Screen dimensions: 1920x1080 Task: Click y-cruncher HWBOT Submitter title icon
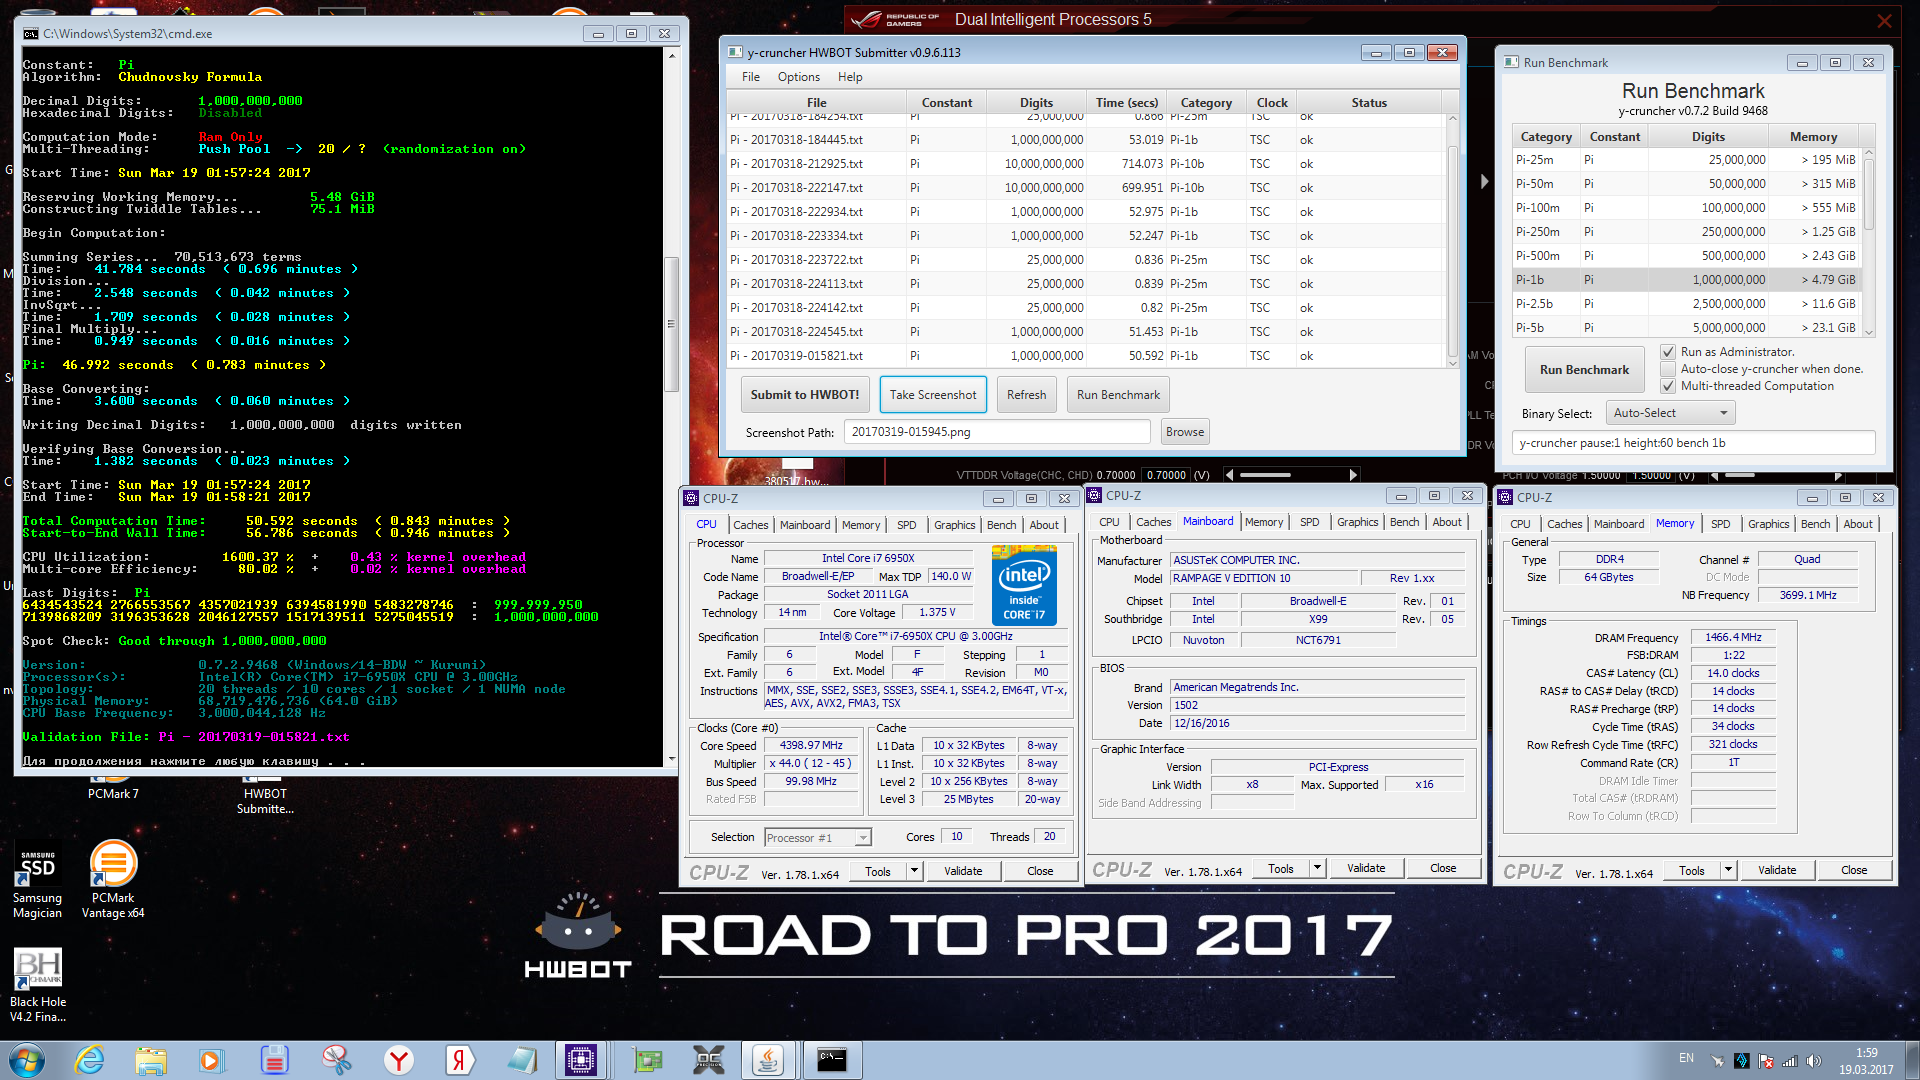[735, 52]
